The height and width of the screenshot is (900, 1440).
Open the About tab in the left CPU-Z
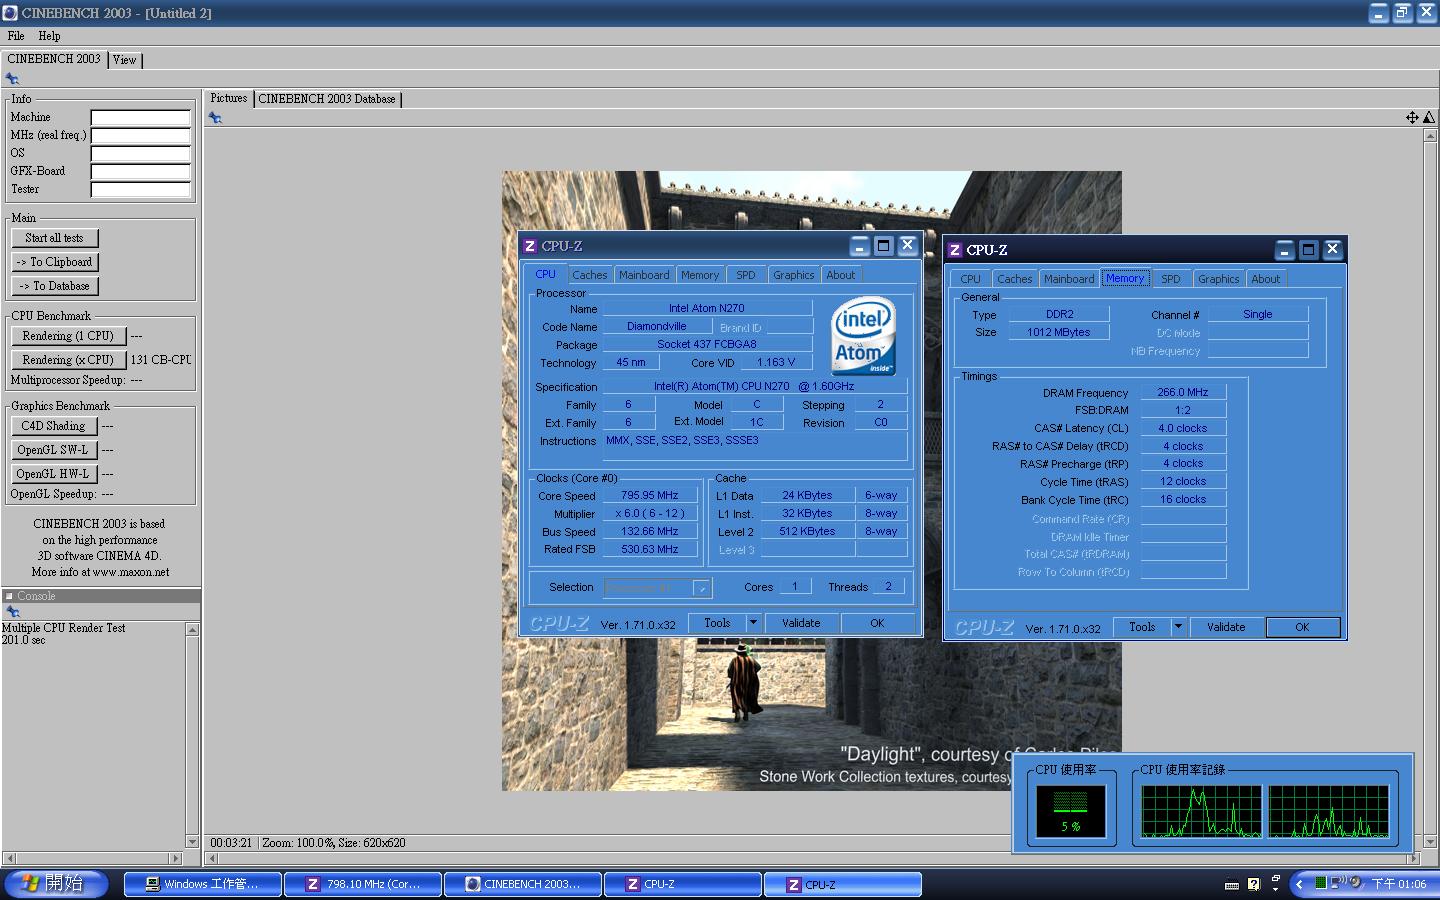click(x=841, y=275)
